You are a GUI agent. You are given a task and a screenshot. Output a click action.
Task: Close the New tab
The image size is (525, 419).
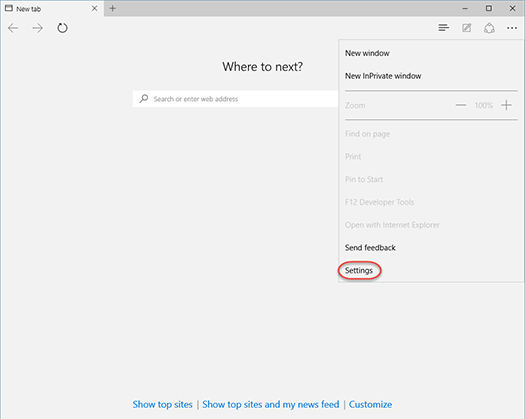click(95, 8)
